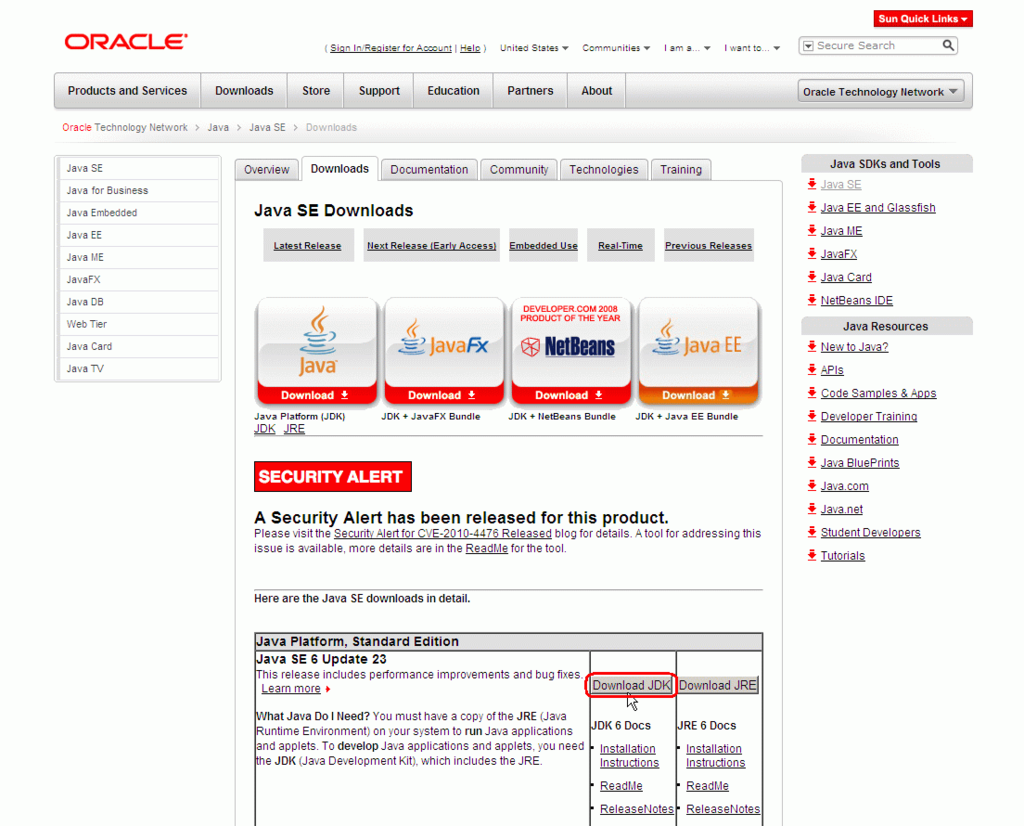The image size is (1024, 826).
Task: Select Web Tier in left sidebar
Action: pos(138,324)
